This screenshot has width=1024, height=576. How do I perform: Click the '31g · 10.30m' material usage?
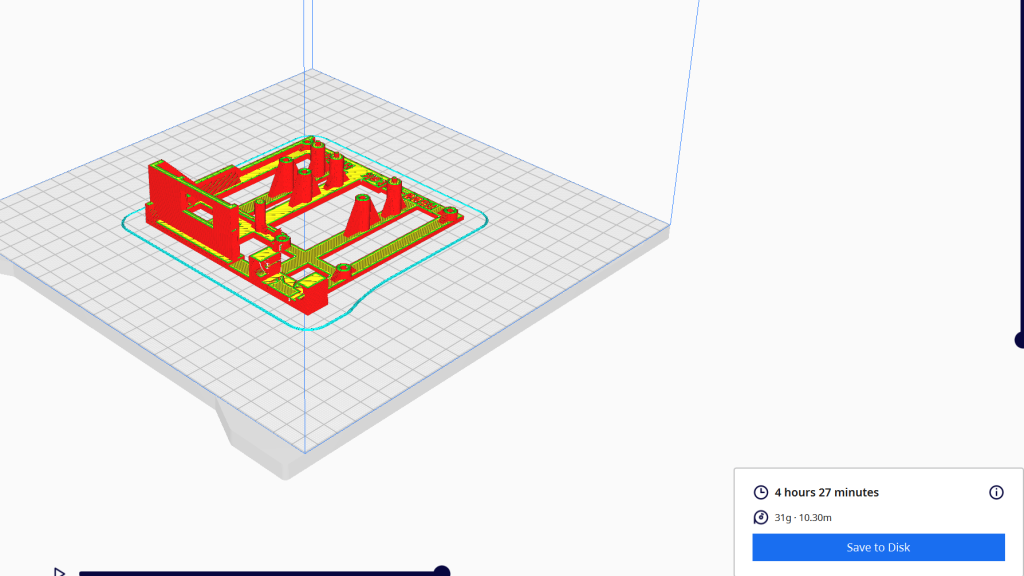pos(803,517)
